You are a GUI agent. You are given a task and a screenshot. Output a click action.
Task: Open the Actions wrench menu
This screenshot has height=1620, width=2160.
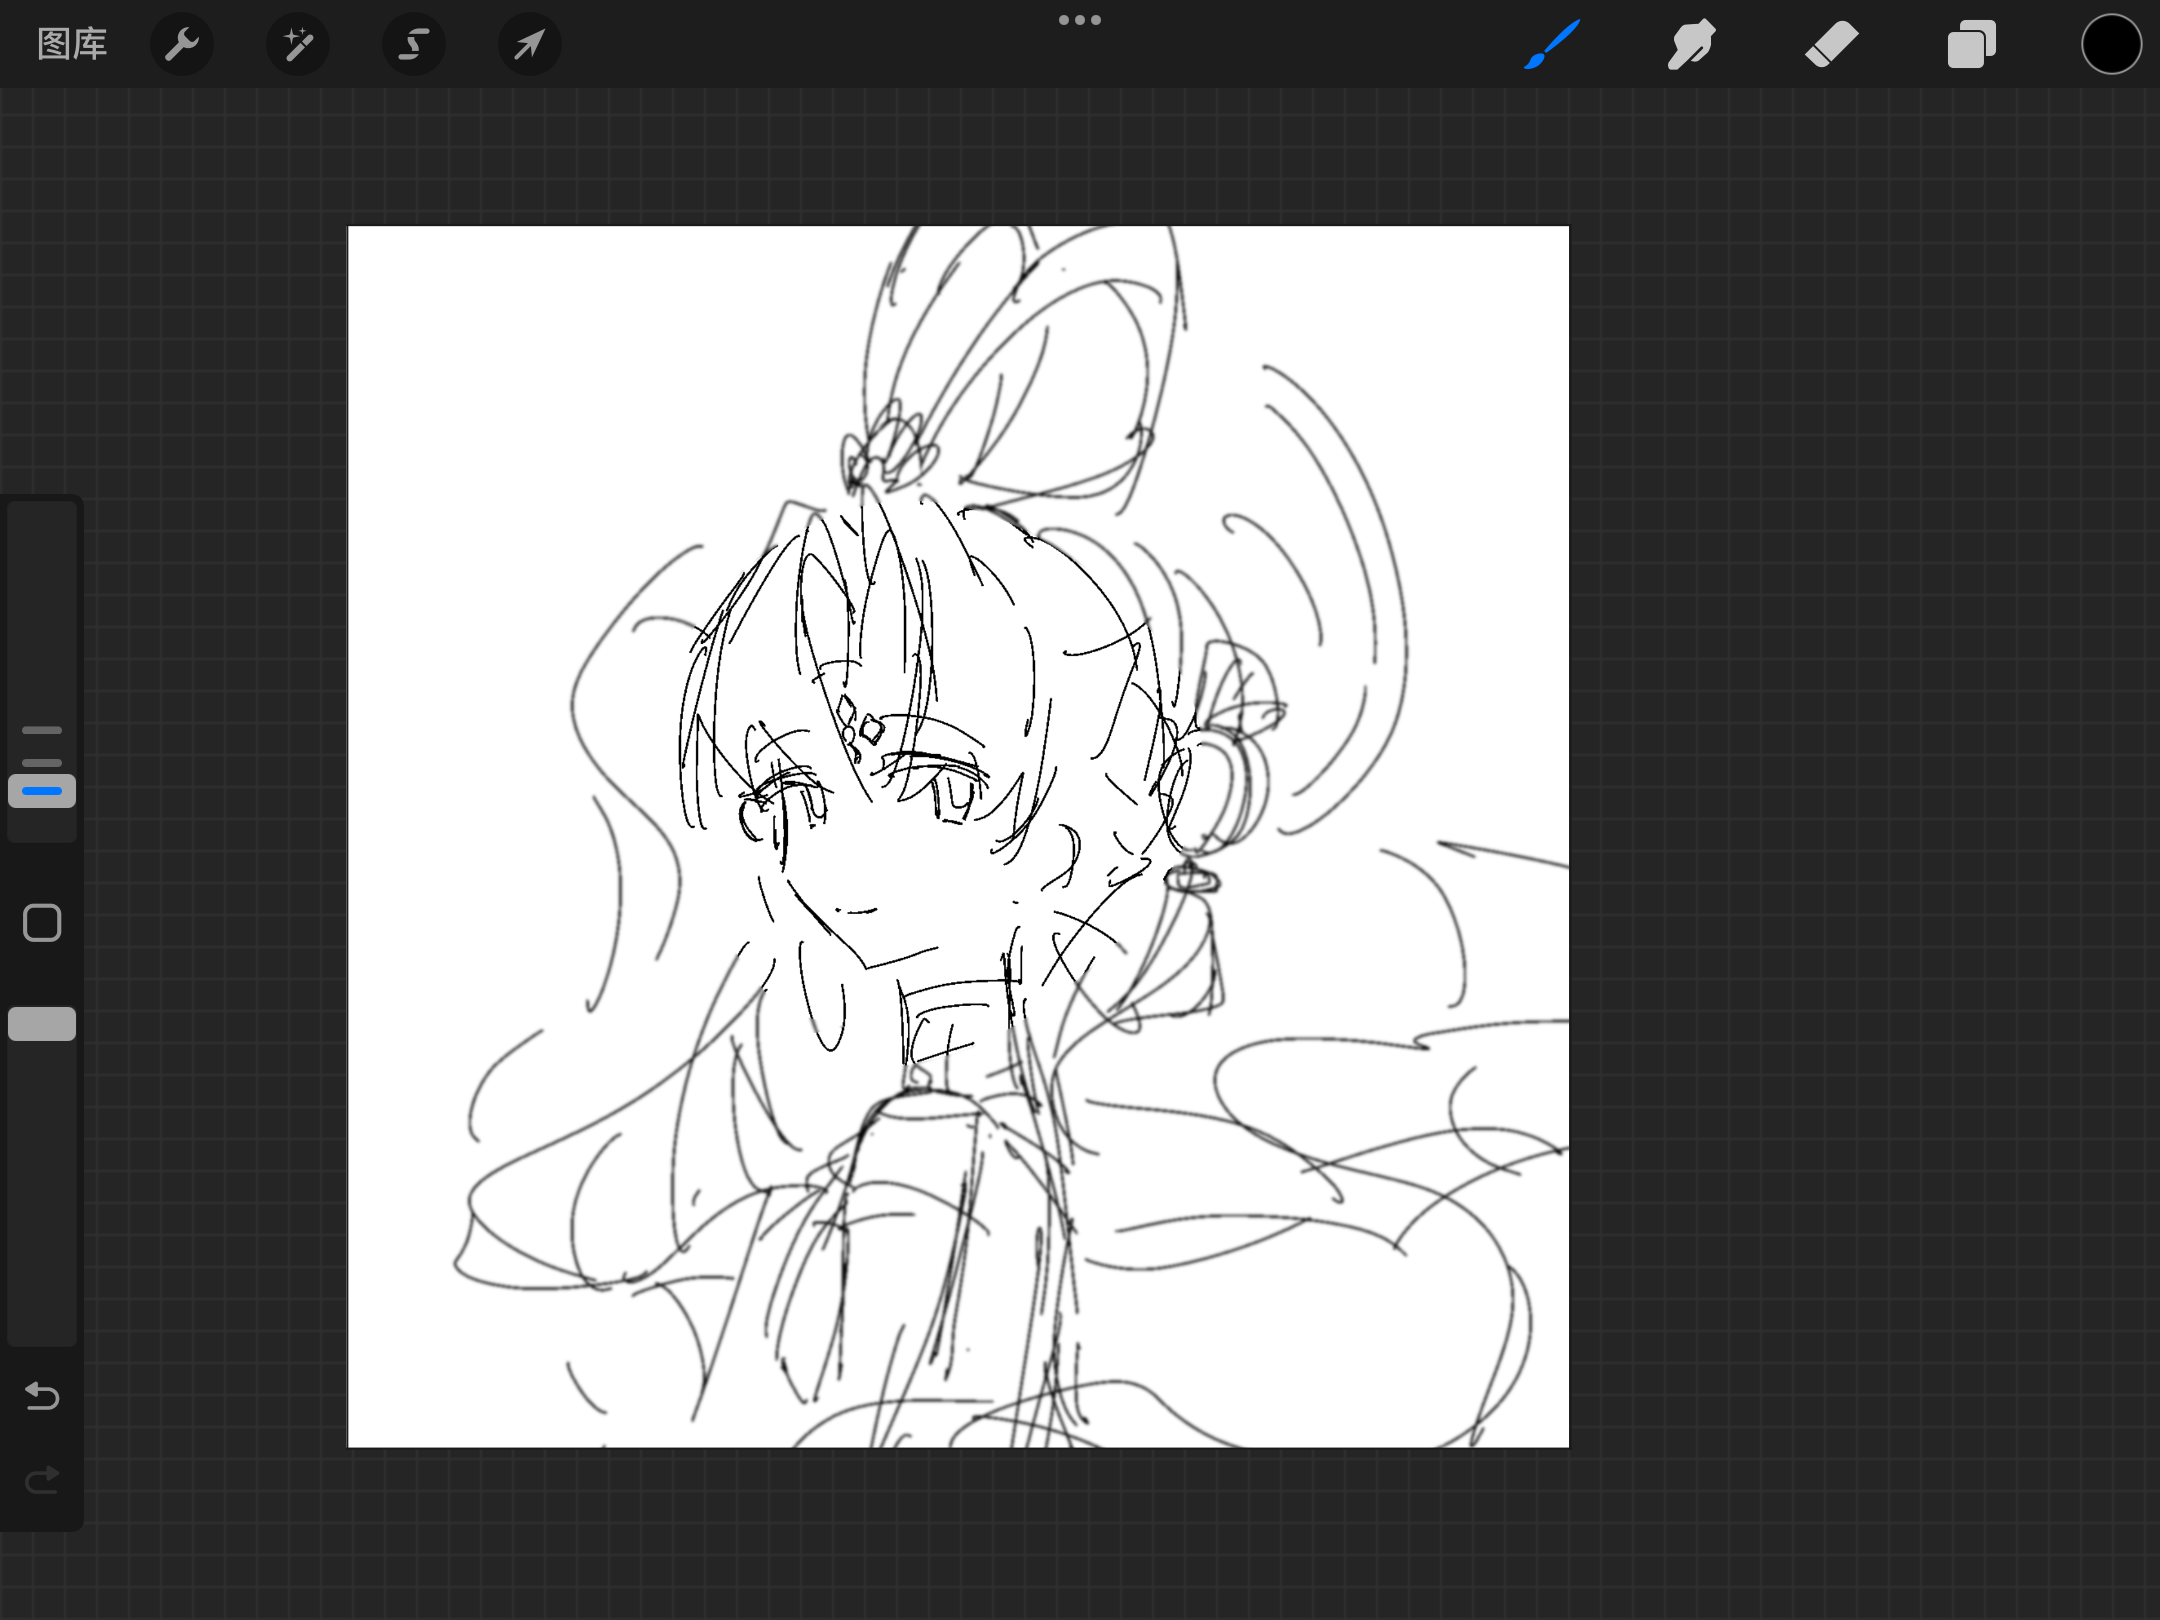(182, 44)
